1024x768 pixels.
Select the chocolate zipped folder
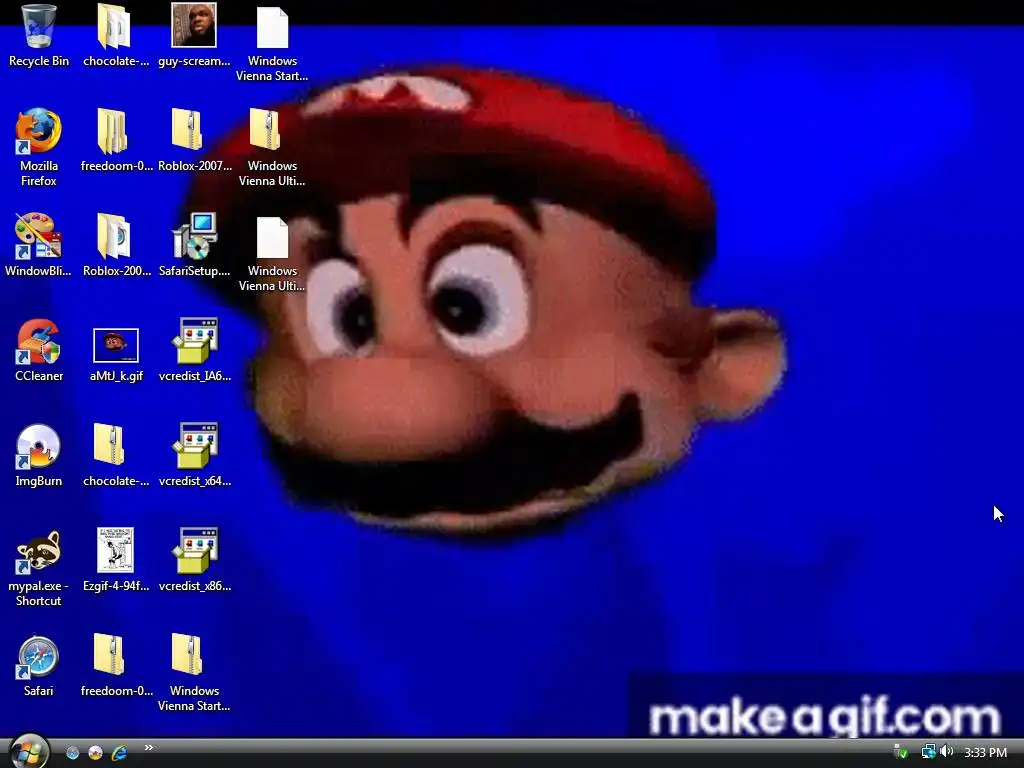tap(108, 444)
